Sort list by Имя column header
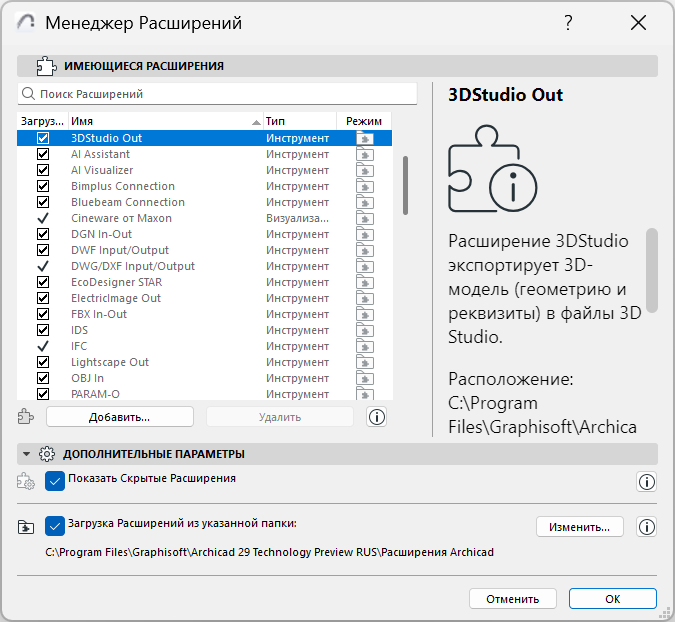The image size is (675, 622). coord(165,121)
